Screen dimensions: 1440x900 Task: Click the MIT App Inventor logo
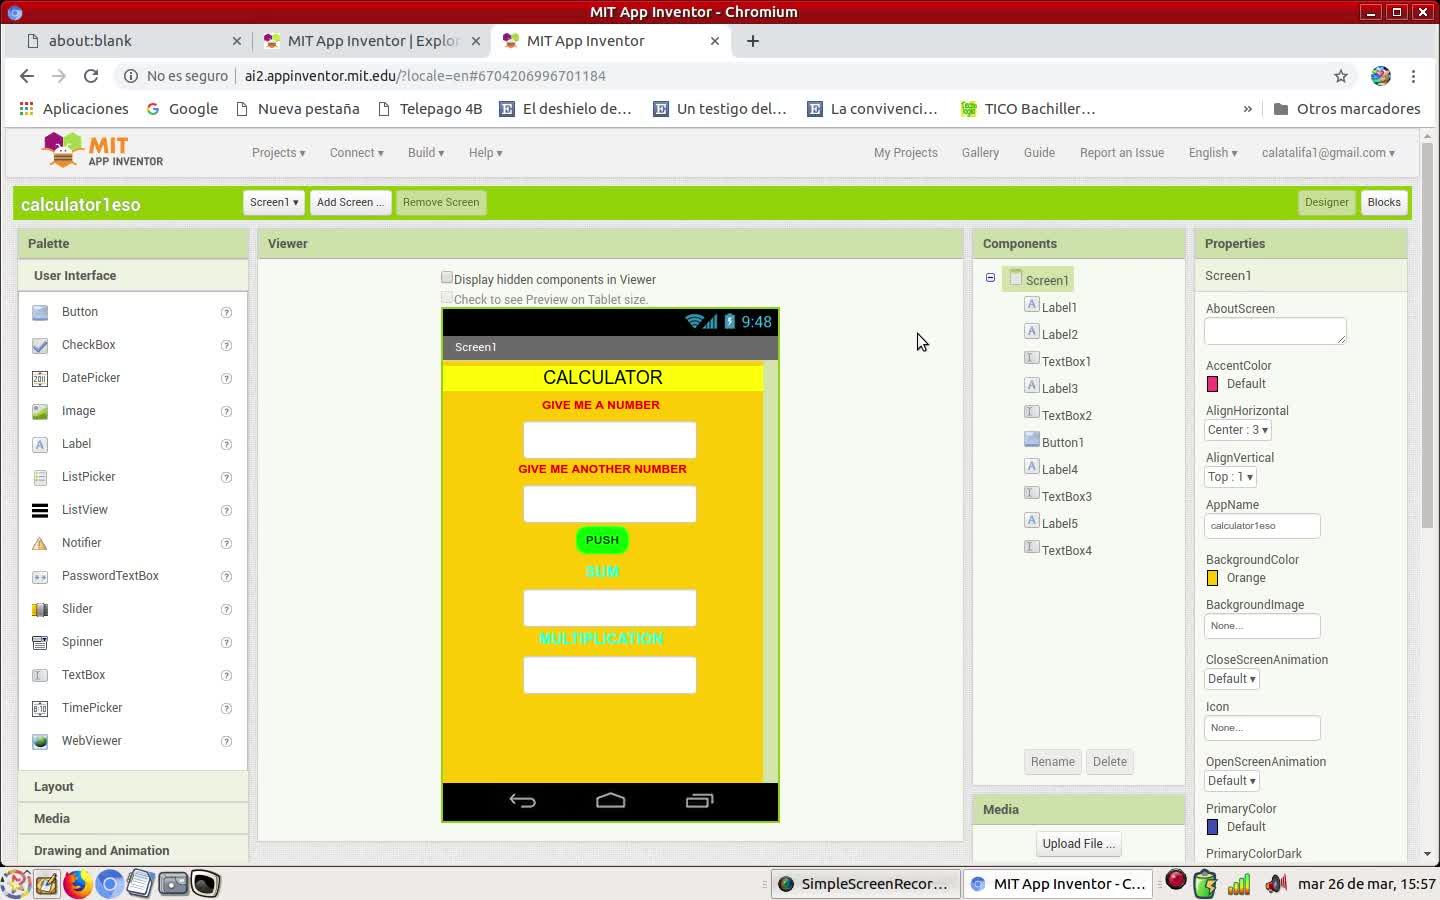pyautogui.click(x=102, y=151)
